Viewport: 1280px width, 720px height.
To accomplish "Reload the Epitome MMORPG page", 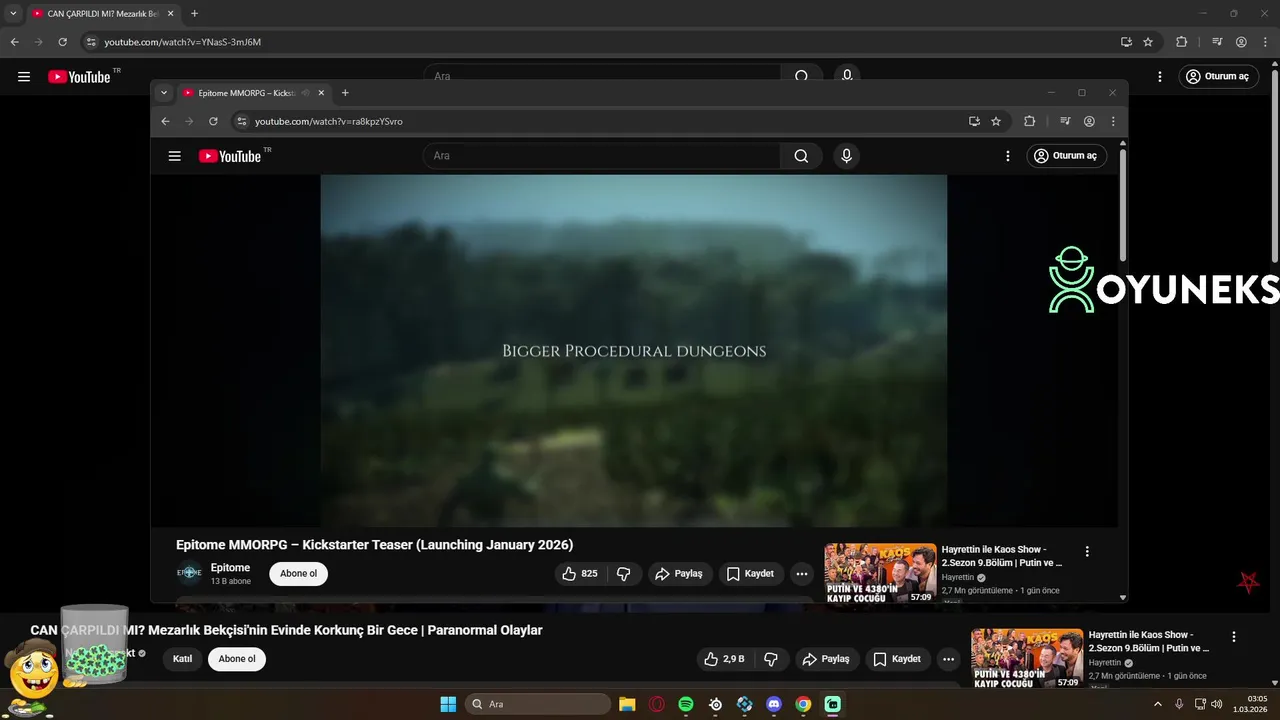I will (x=213, y=121).
